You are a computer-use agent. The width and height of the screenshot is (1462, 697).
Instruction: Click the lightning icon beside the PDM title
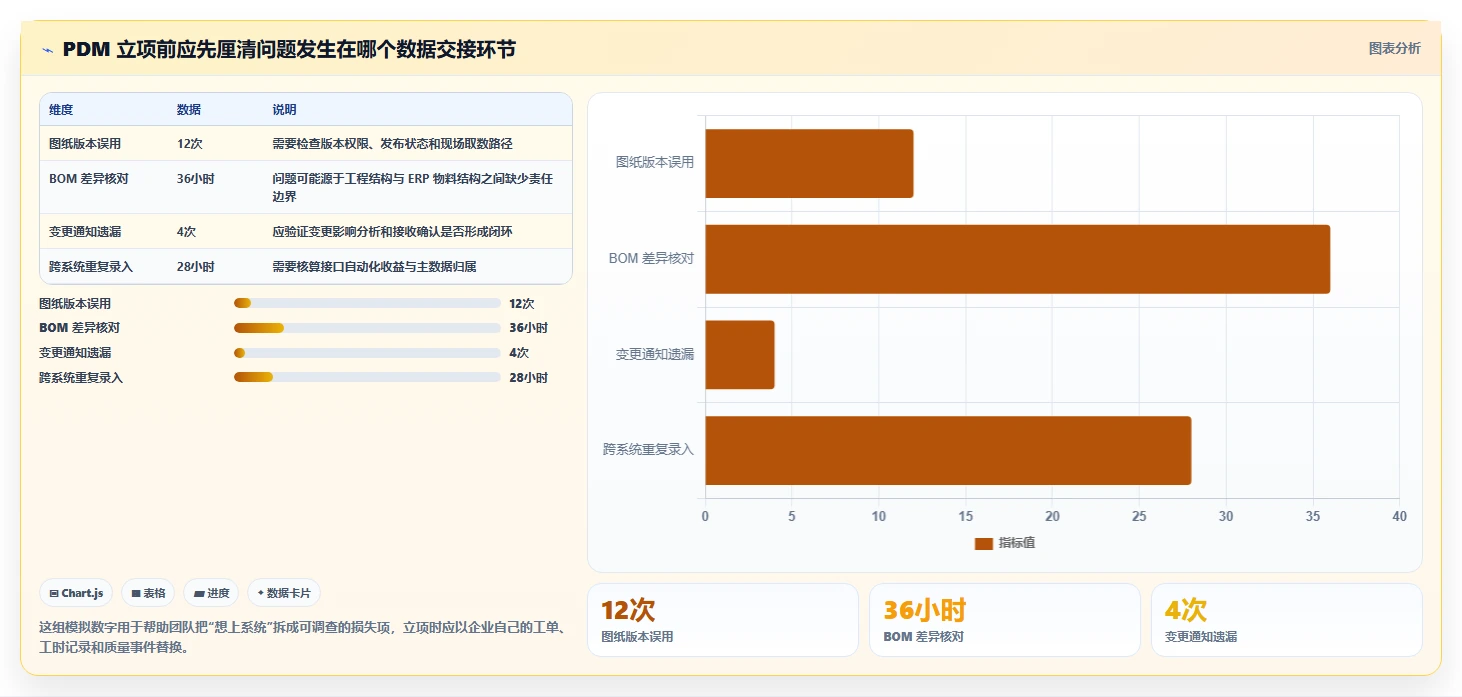coord(48,50)
